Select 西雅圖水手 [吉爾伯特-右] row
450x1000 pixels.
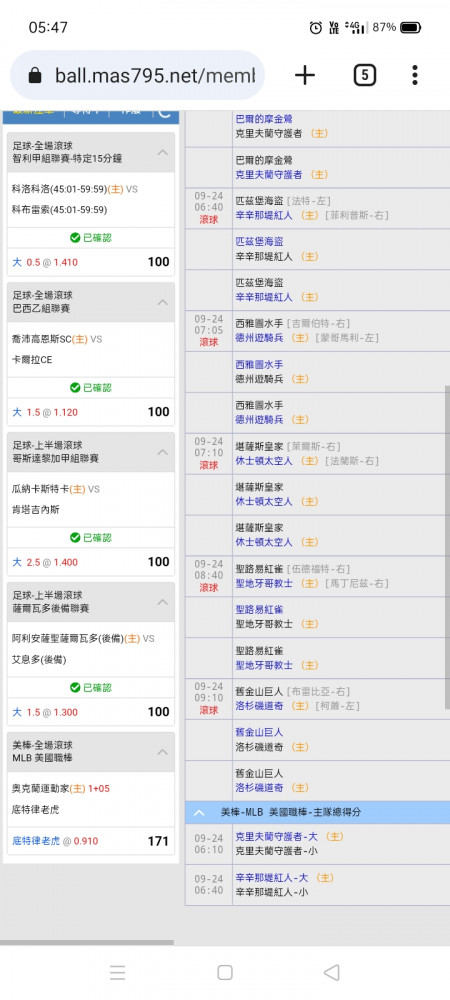(x=293, y=323)
